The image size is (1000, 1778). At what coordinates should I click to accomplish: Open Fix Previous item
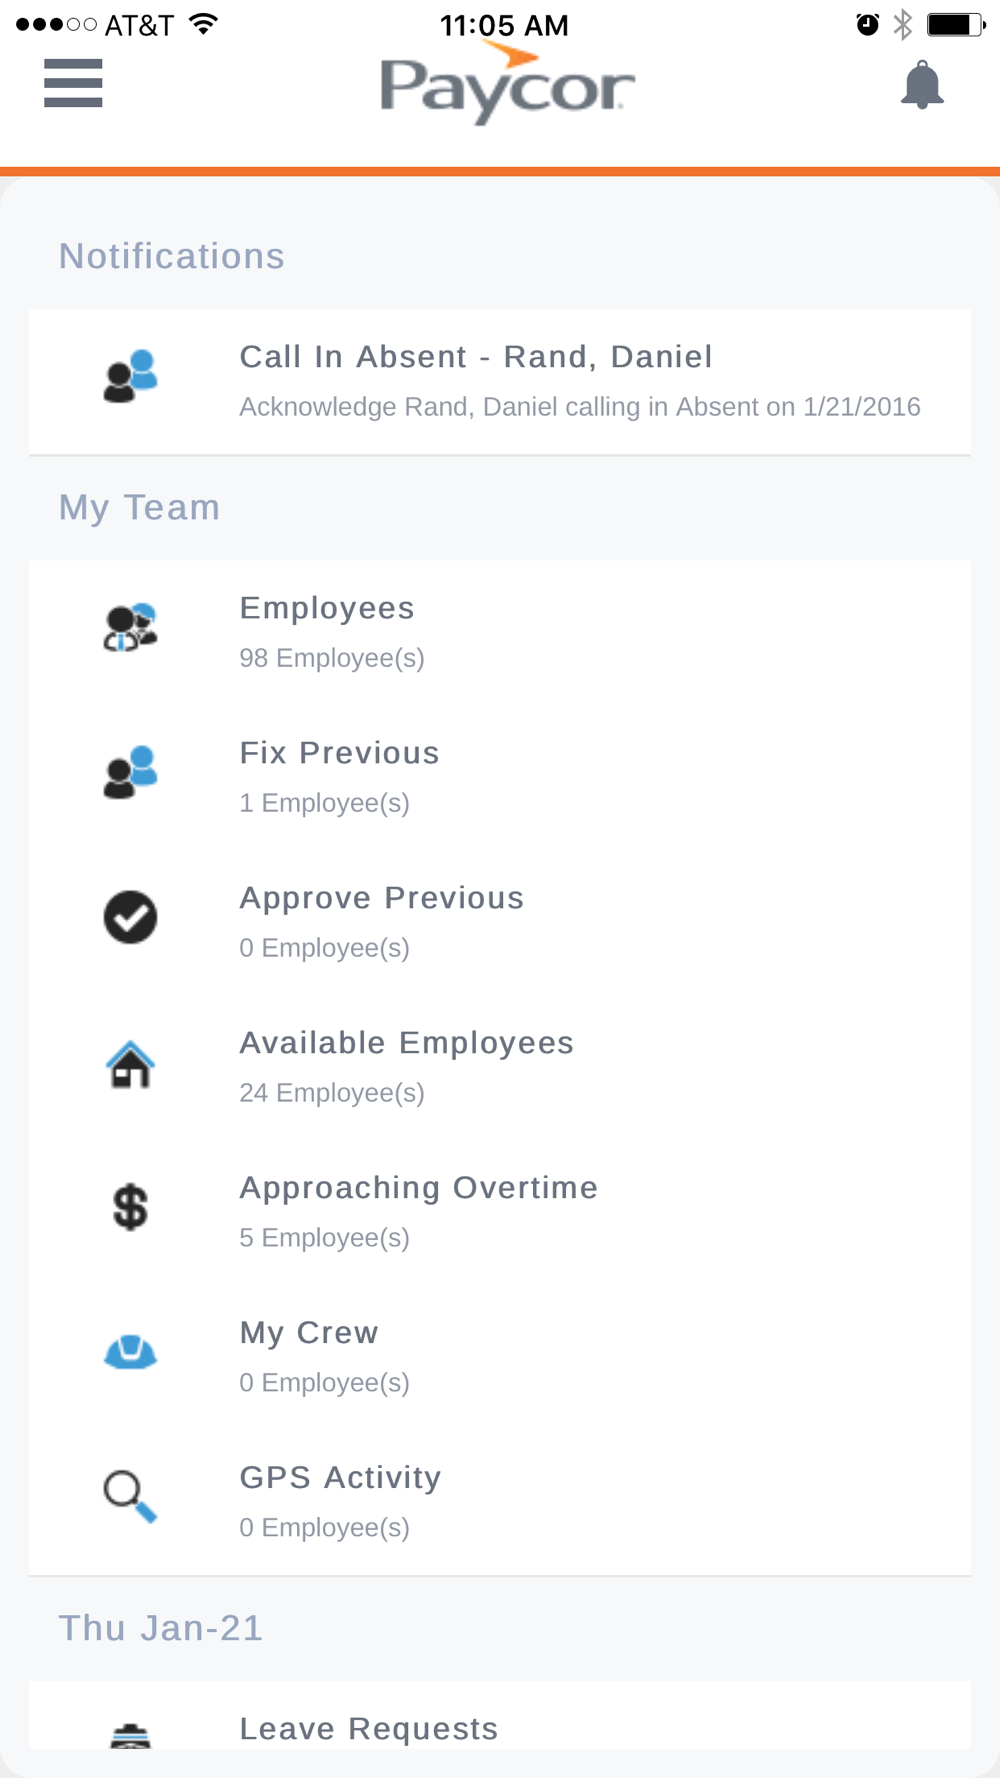pyautogui.click(x=500, y=778)
